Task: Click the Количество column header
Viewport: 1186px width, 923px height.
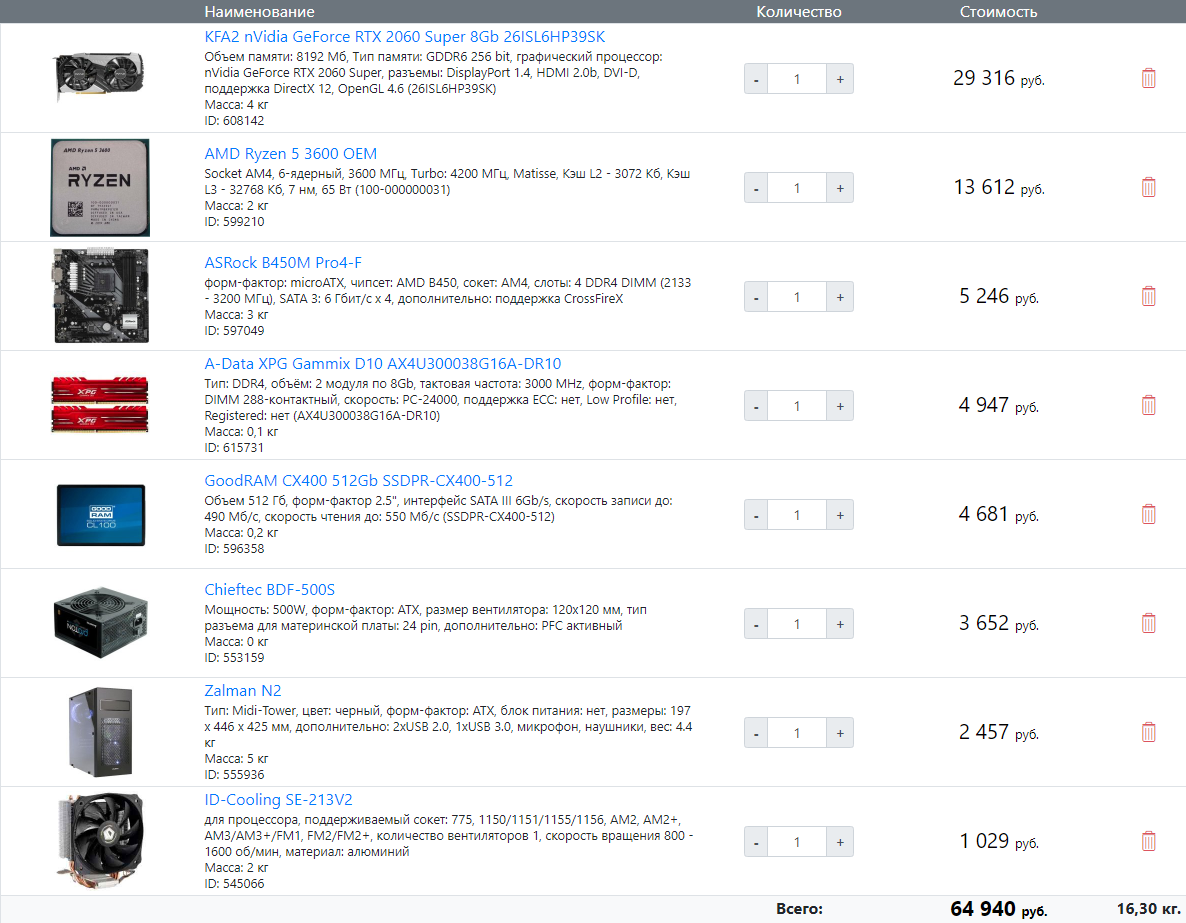Action: pos(799,11)
